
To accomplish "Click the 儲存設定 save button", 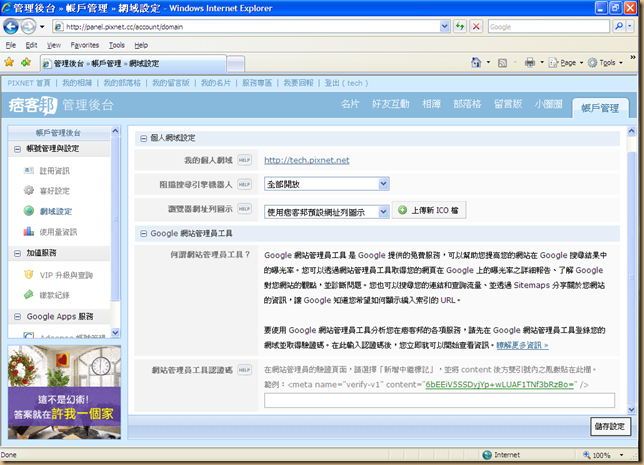I will pyautogui.click(x=610, y=426).
